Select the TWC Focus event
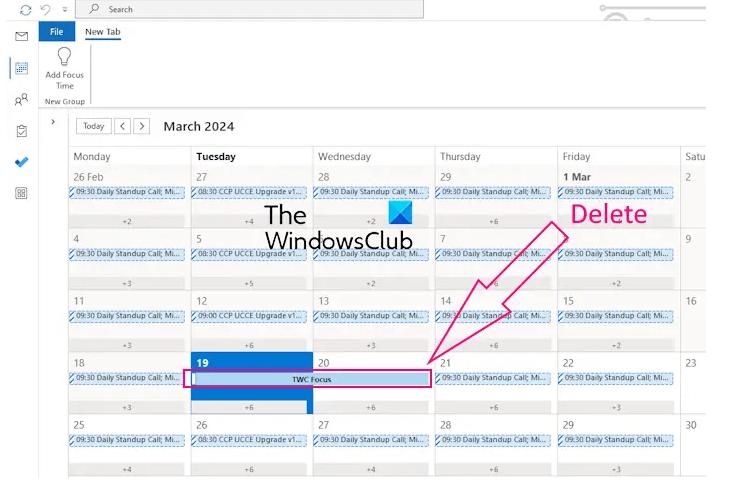The height and width of the screenshot is (486, 732). [x=311, y=379]
